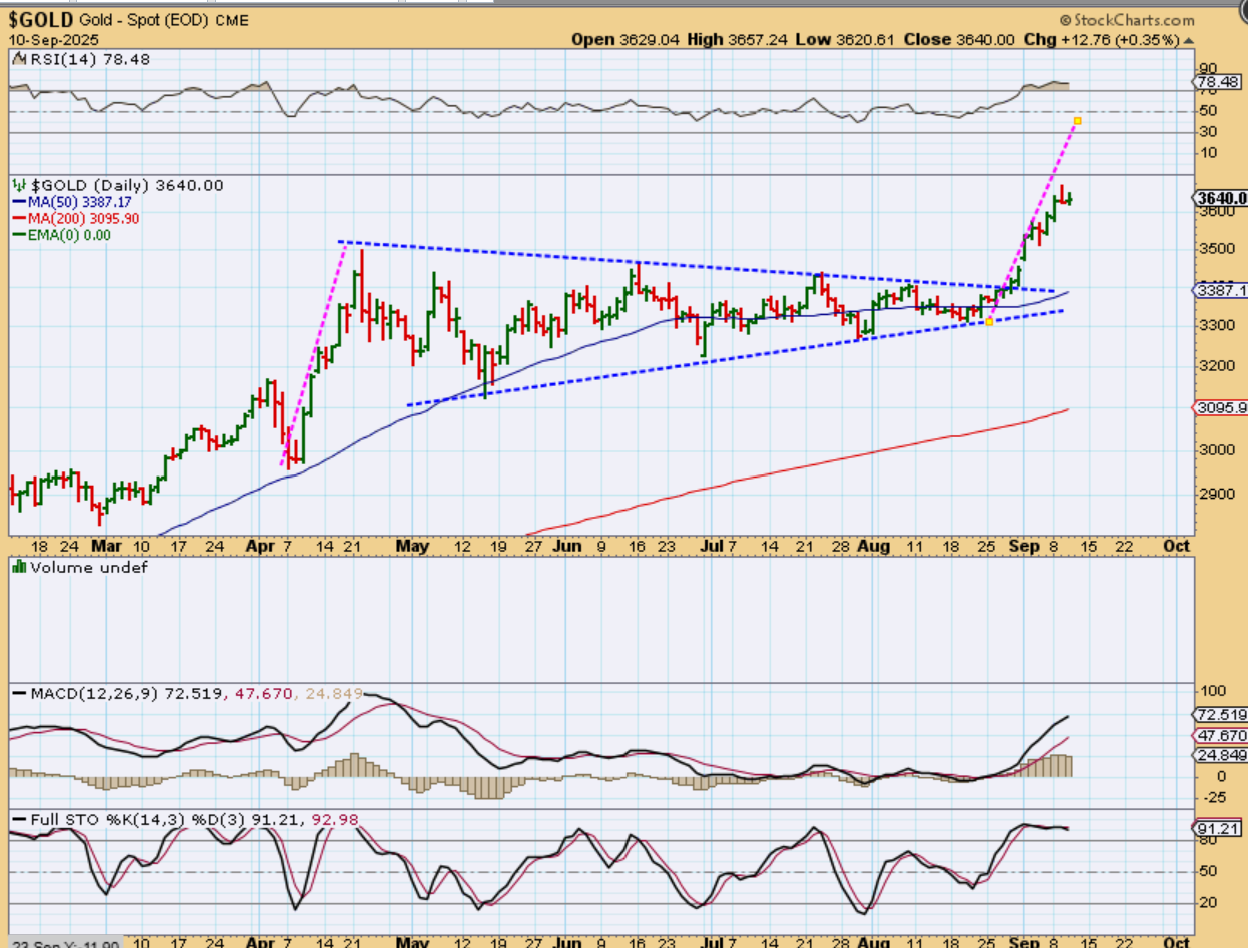Click the up-arrow icon after the Chg percentage

click(1188, 40)
